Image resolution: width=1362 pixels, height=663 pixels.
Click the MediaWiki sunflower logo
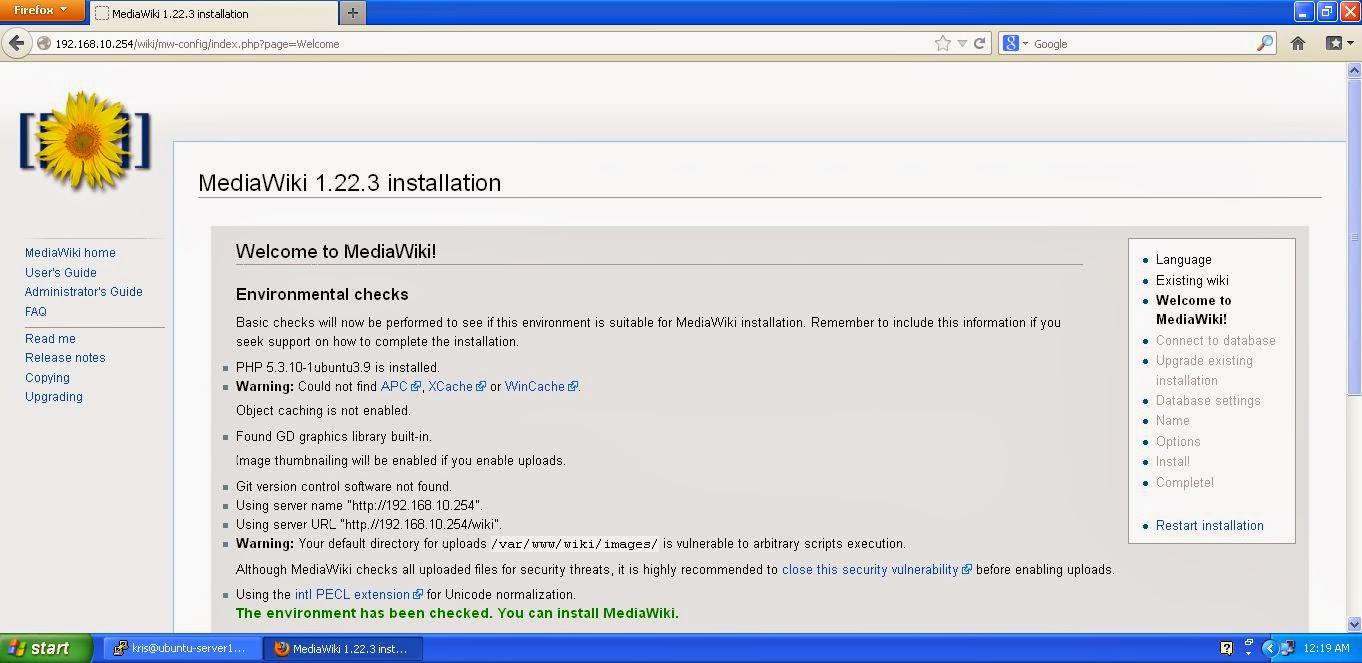tap(85, 141)
